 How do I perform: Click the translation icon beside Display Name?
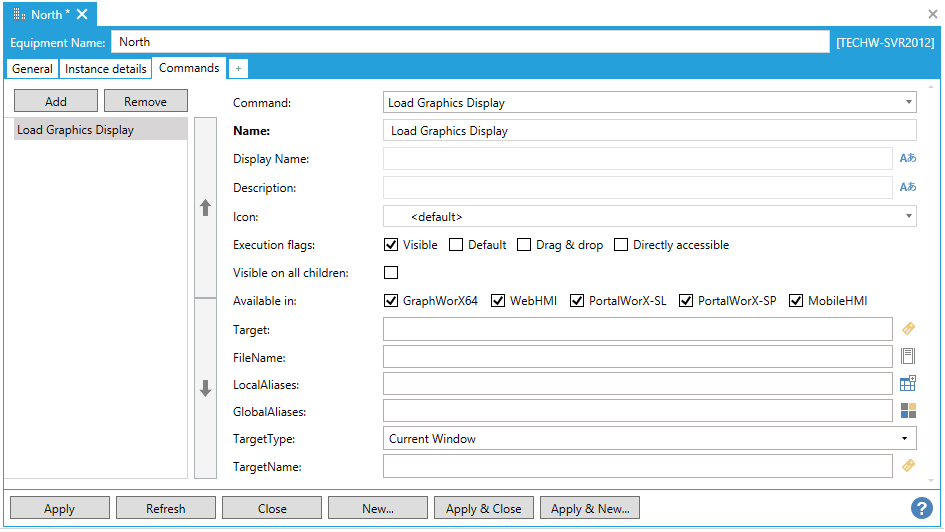point(907,158)
